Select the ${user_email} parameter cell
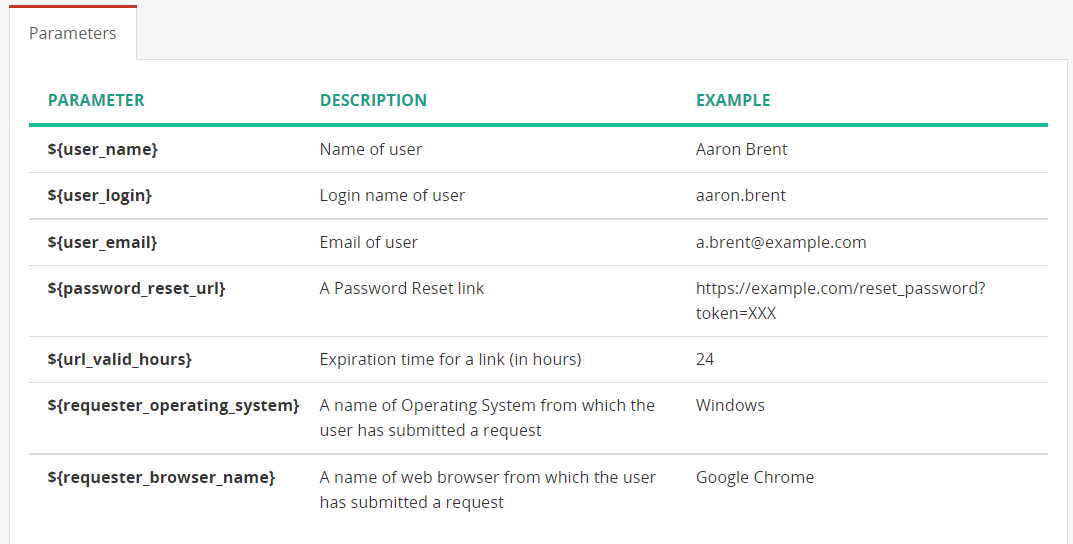The width and height of the screenshot is (1073, 544). [103, 242]
